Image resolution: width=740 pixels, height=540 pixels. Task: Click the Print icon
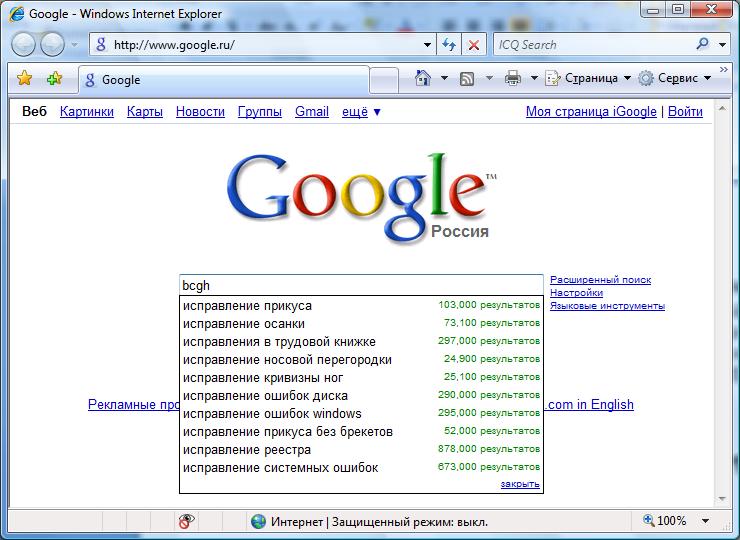pos(513,78)
